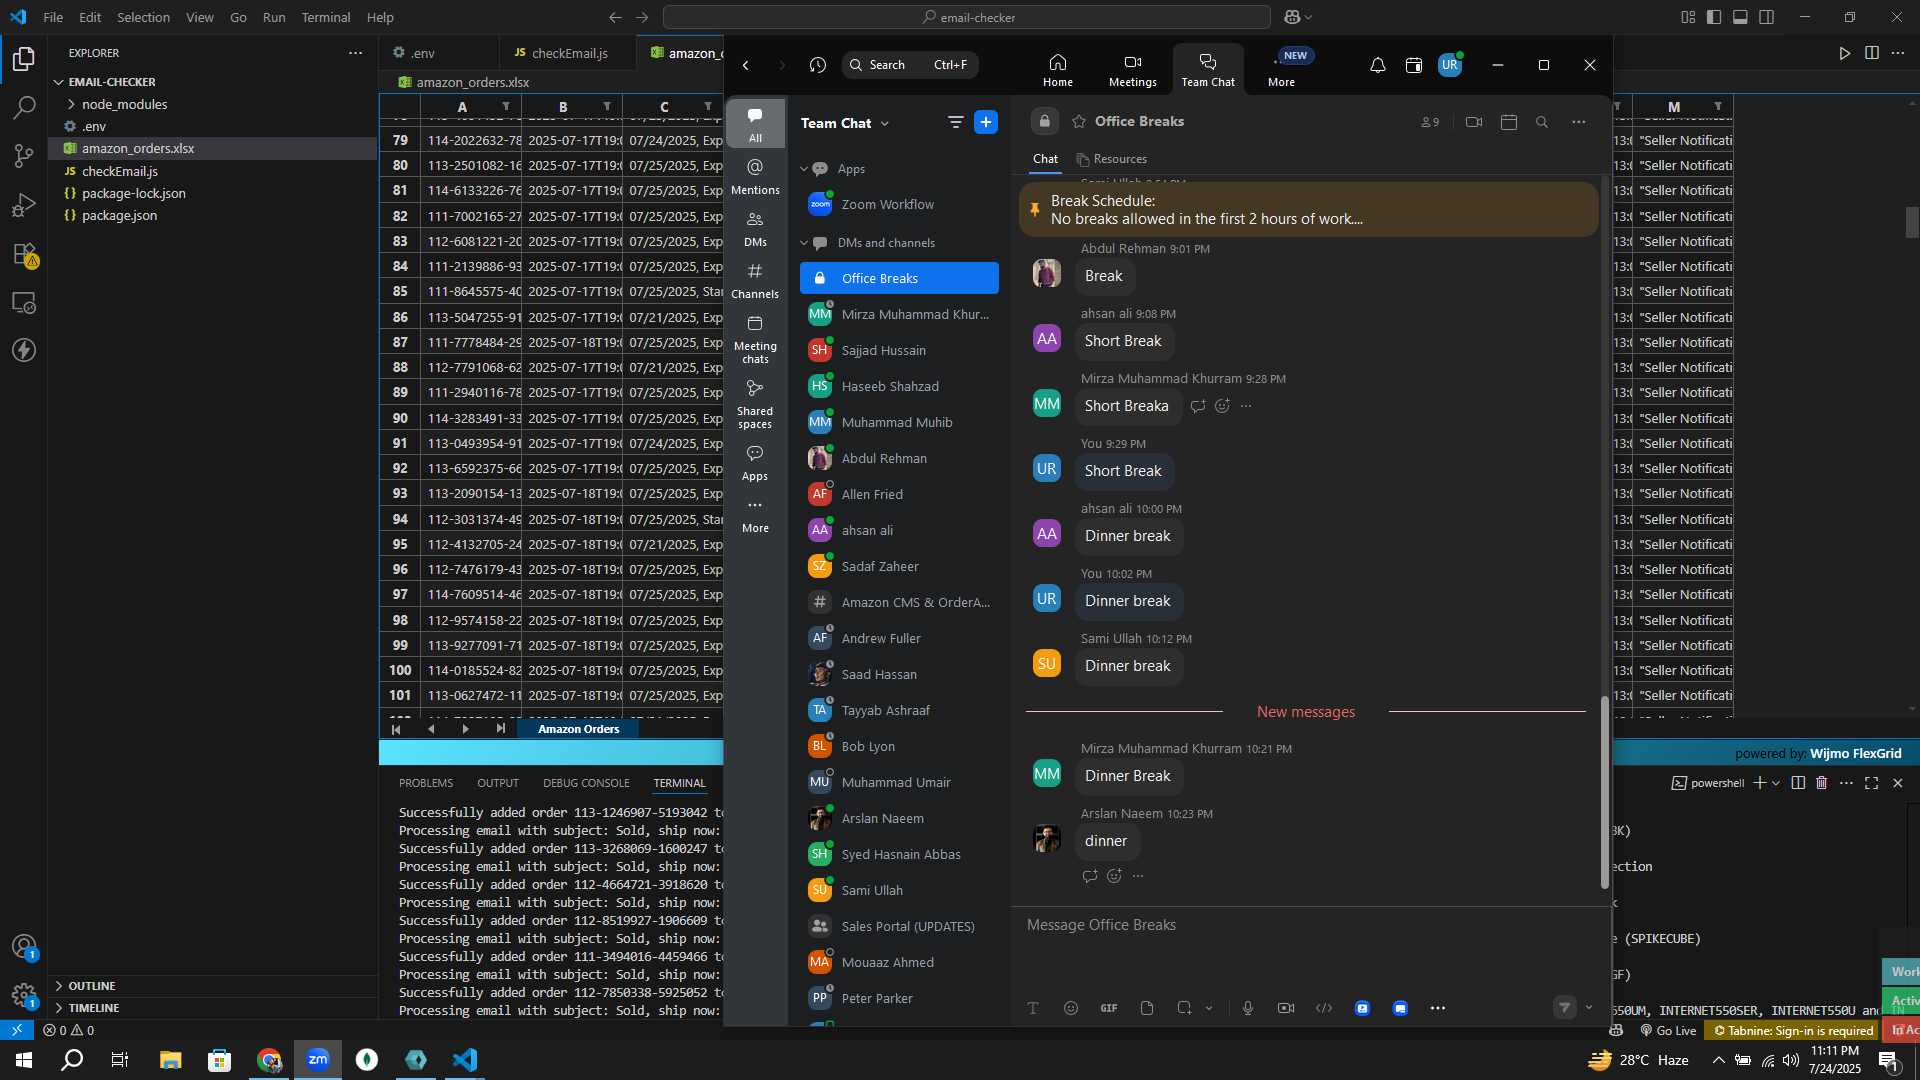React to Arslan Naeem's dinner message

pos(1114,876)
